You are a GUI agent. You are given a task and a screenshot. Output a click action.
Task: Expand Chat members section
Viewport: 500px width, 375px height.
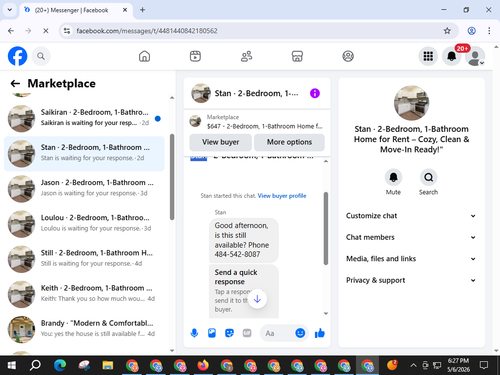pos(411,237)
